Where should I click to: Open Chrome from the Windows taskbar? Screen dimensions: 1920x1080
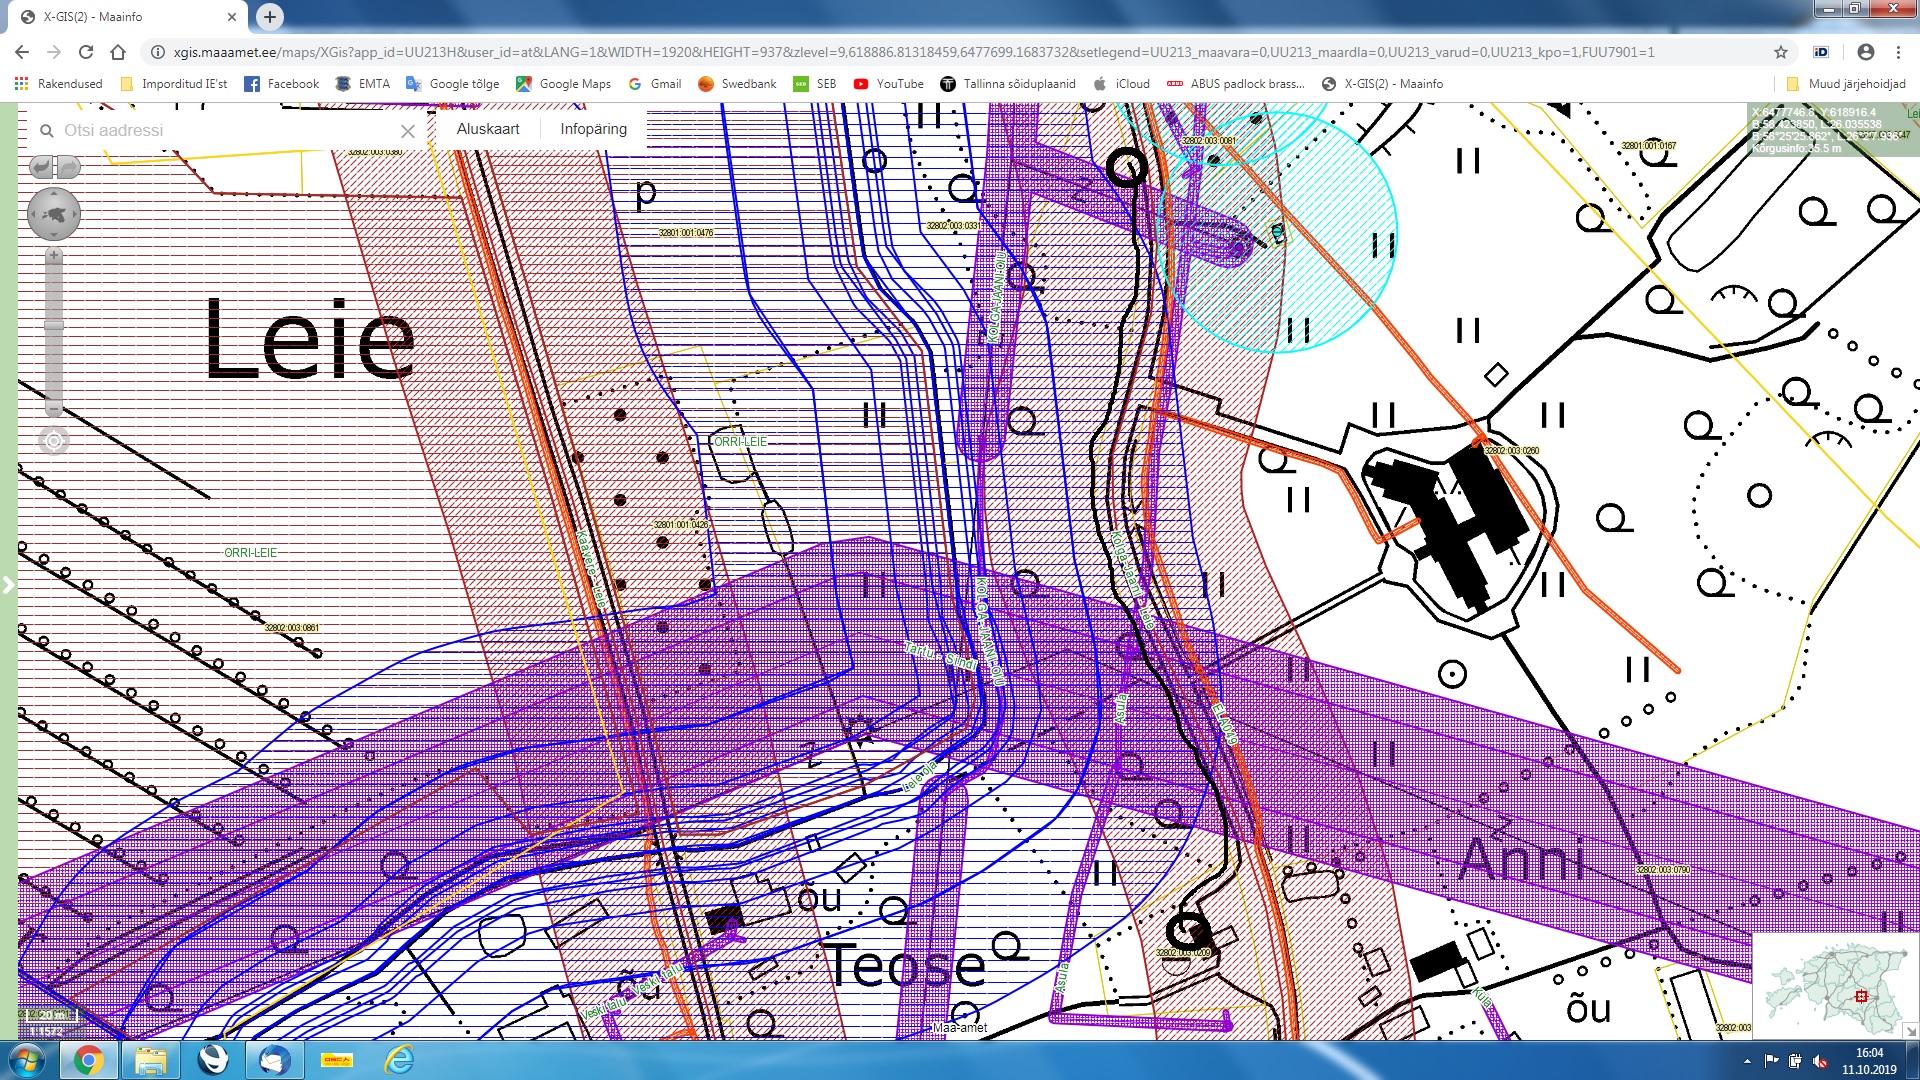[x=88, y=1060]
